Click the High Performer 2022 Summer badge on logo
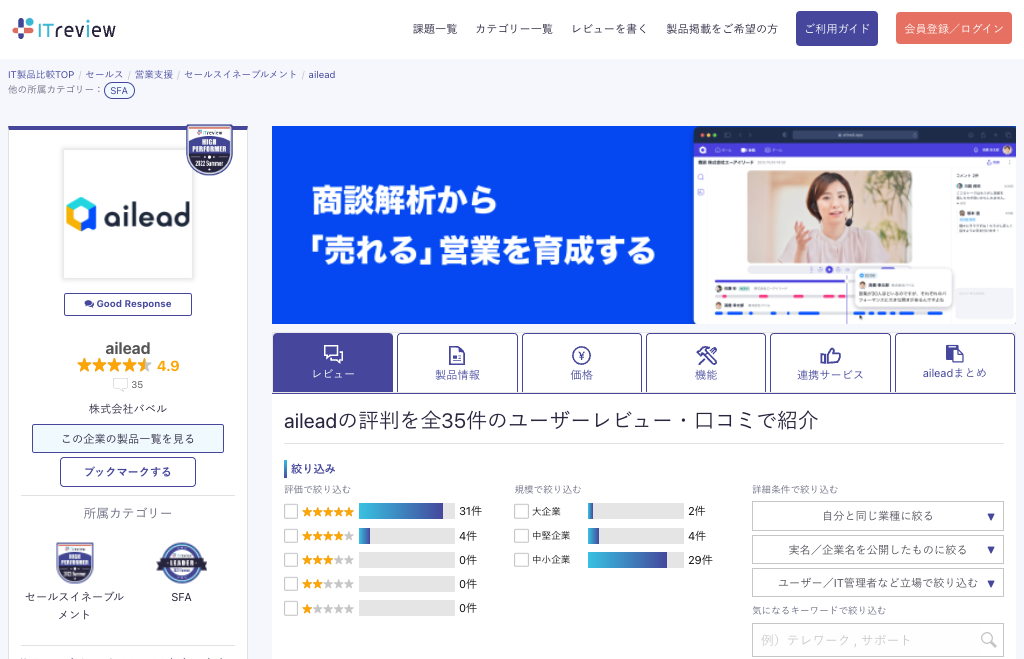1024x659 pixels. tap(209, 150)
